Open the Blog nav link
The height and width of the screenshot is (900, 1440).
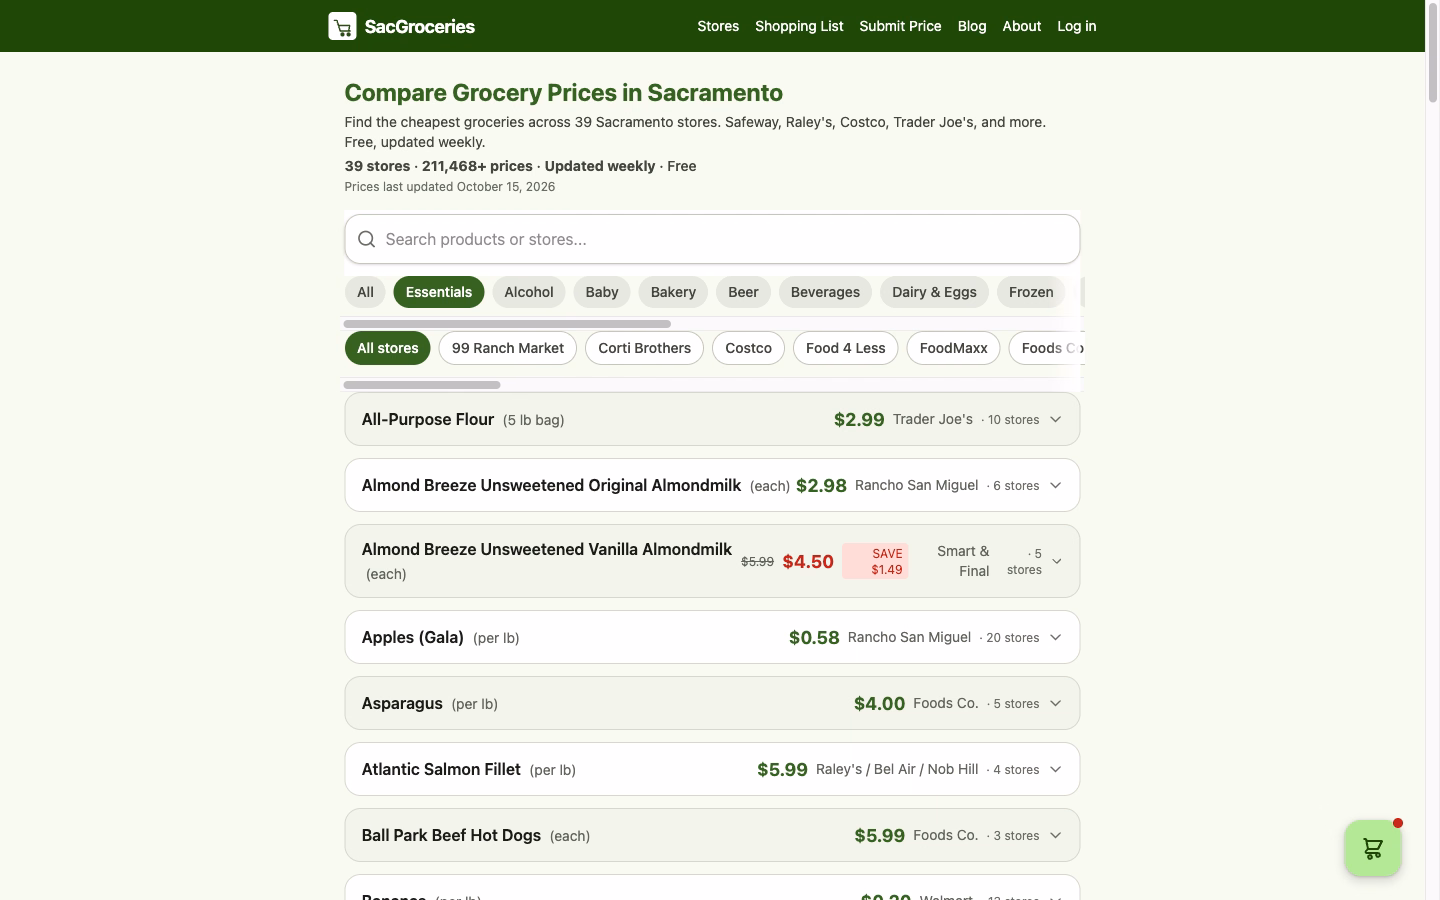972,26
